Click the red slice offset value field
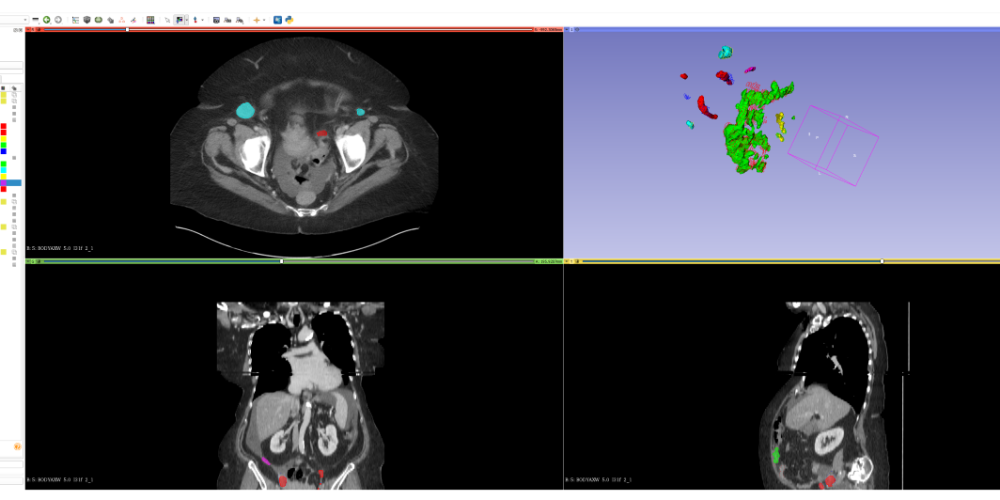This screenshot has width=1000, height=500. point(548,29)
